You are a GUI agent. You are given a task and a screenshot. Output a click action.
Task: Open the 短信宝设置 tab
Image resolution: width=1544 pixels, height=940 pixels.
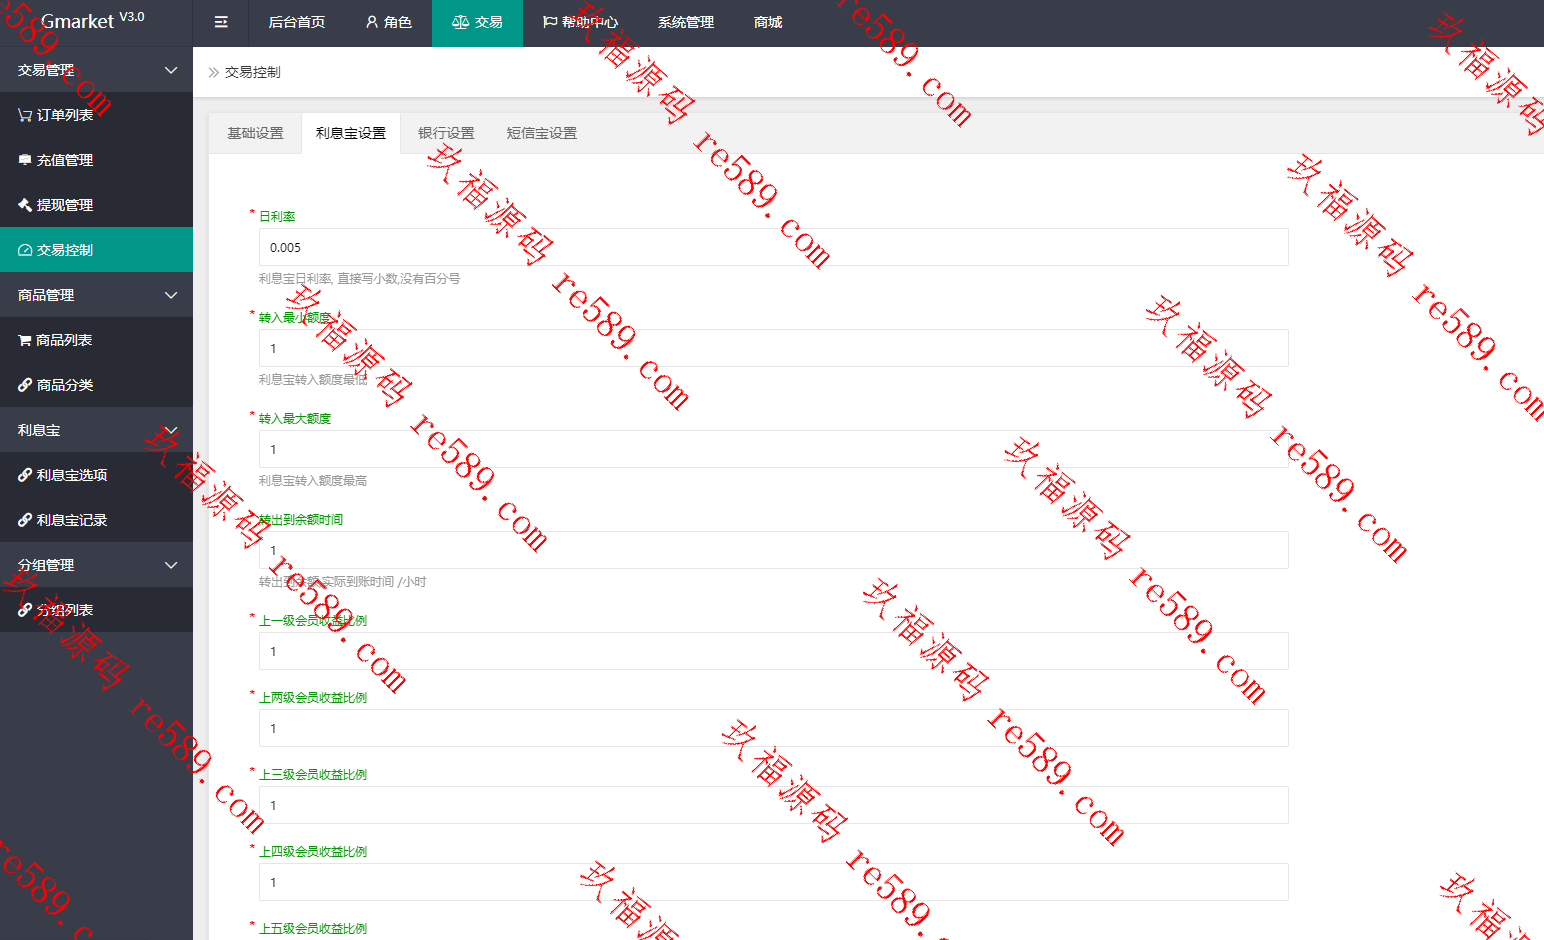[541, 133]
